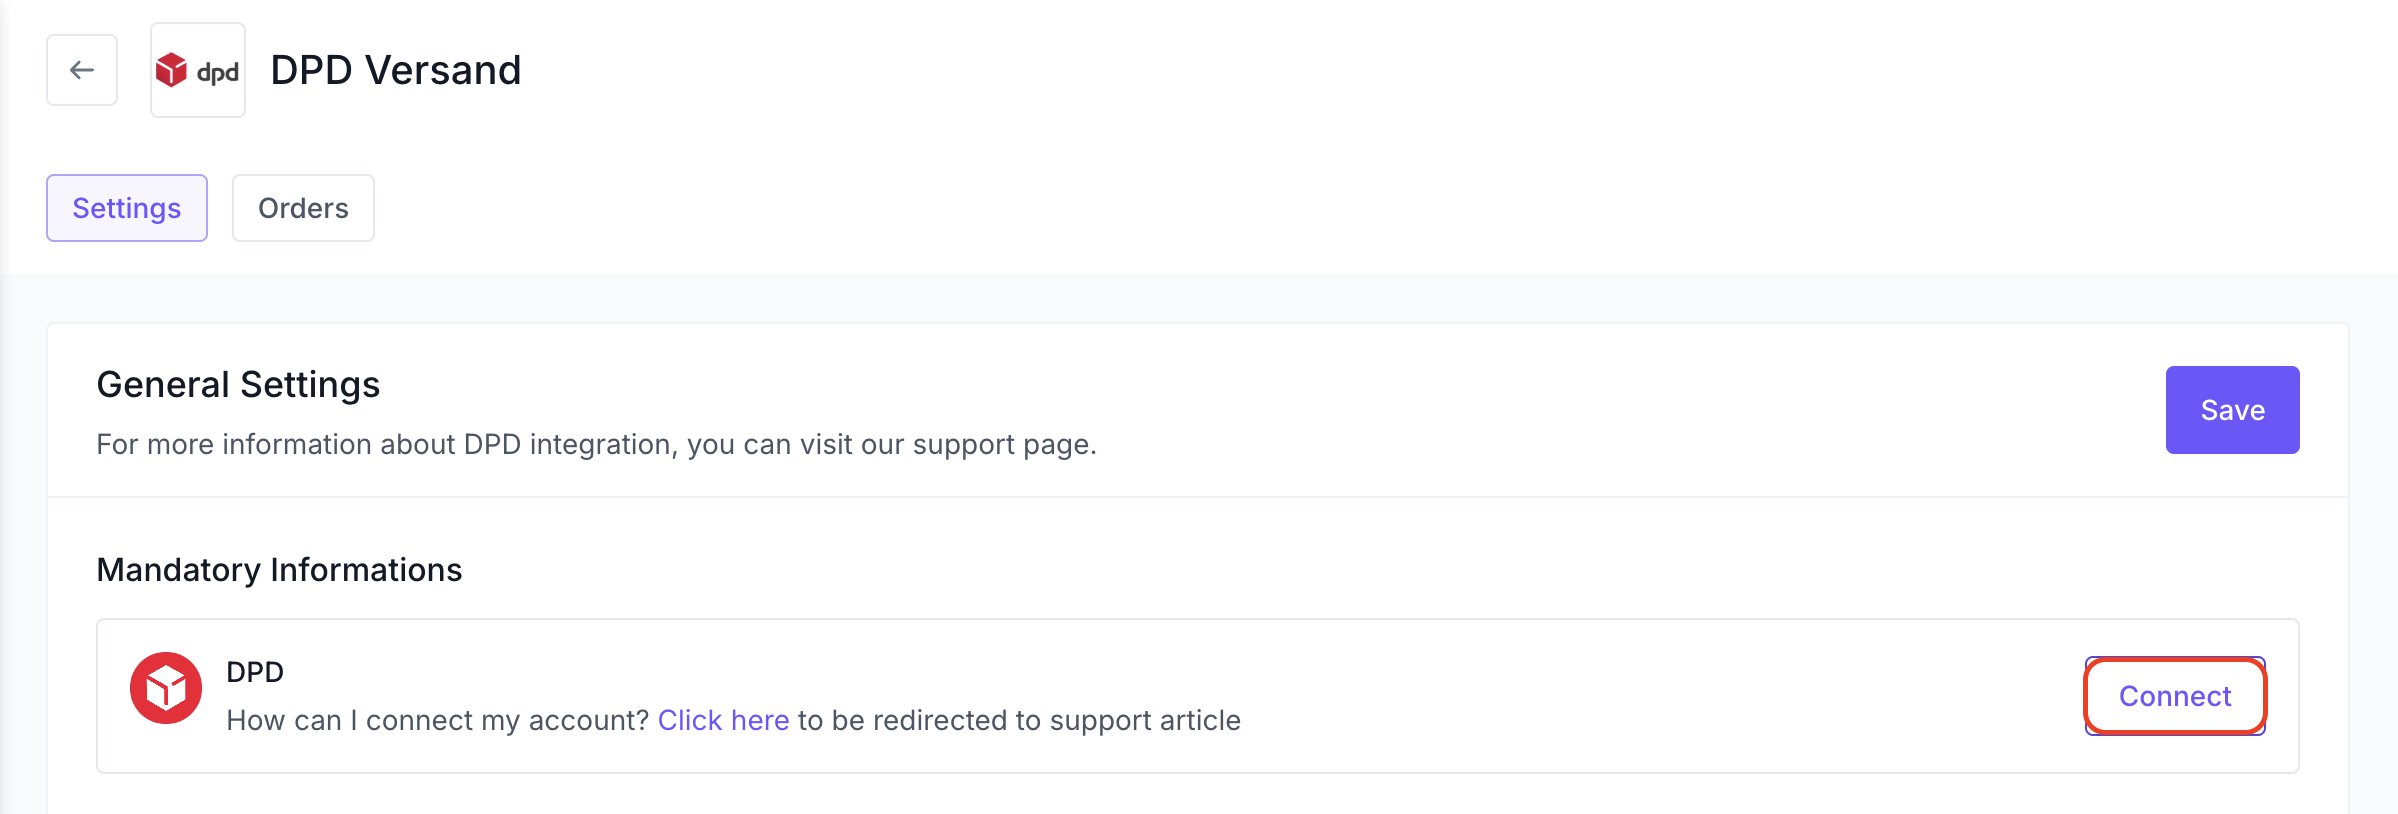2398x814 pixels.
Task: Click the DPD Versand page title
Action: coord(396,70)
